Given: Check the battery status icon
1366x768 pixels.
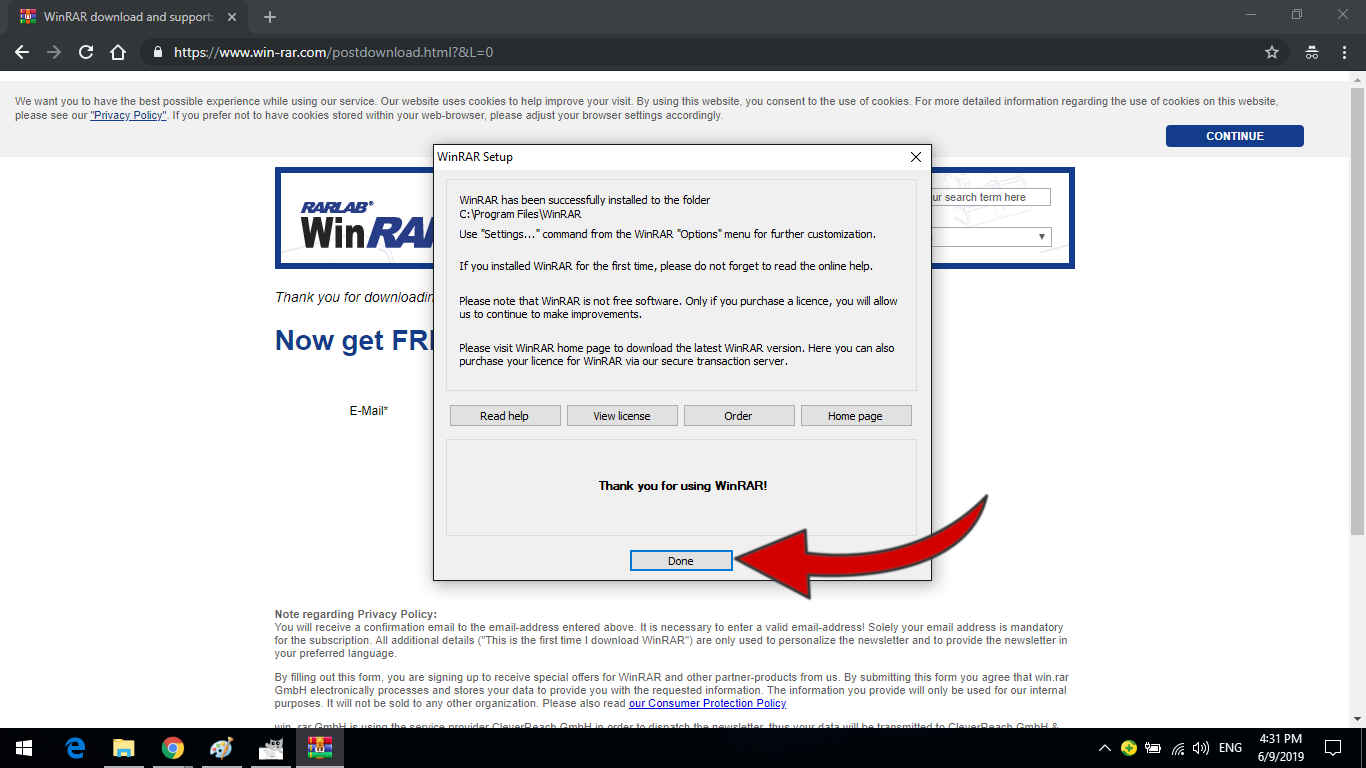Looking at the screenshot, I should coord(1153,748).
